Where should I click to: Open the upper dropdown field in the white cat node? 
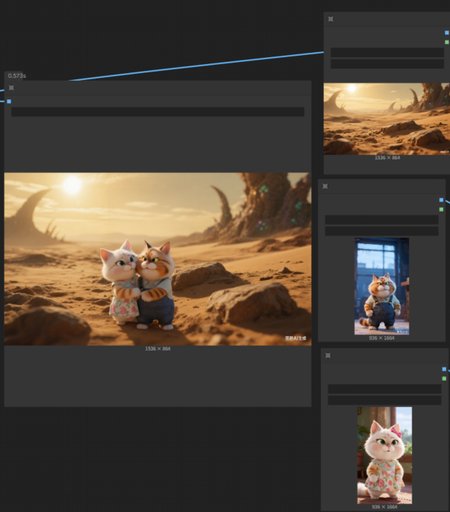[384, 389]
